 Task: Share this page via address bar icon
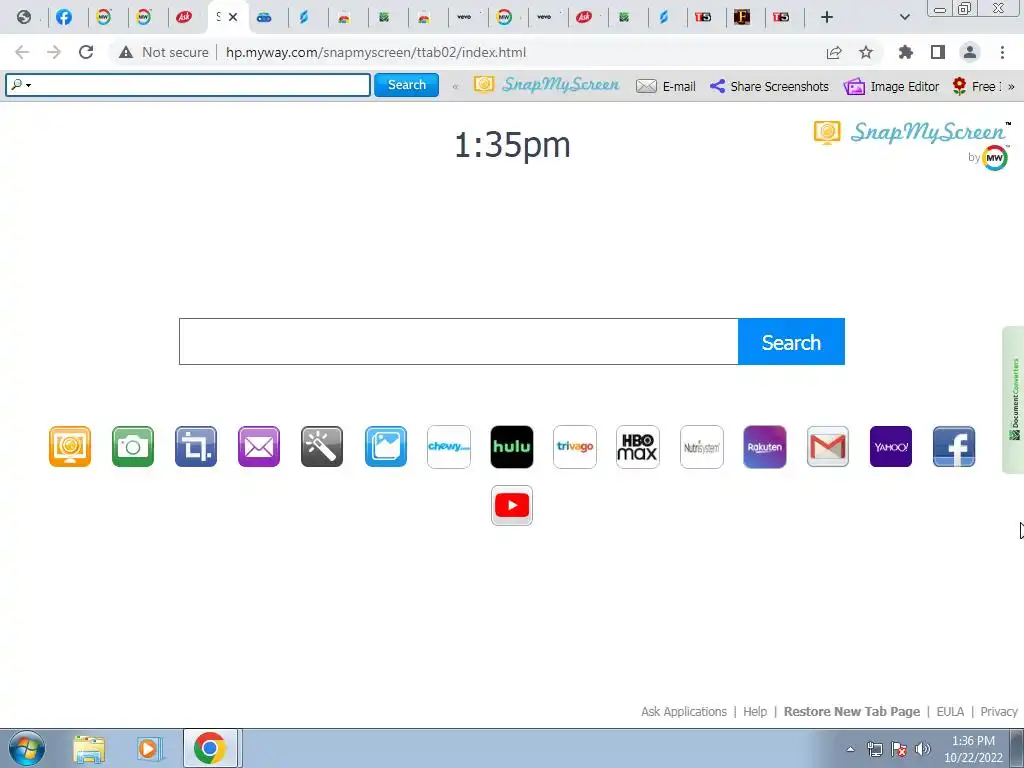coord(834,52)
